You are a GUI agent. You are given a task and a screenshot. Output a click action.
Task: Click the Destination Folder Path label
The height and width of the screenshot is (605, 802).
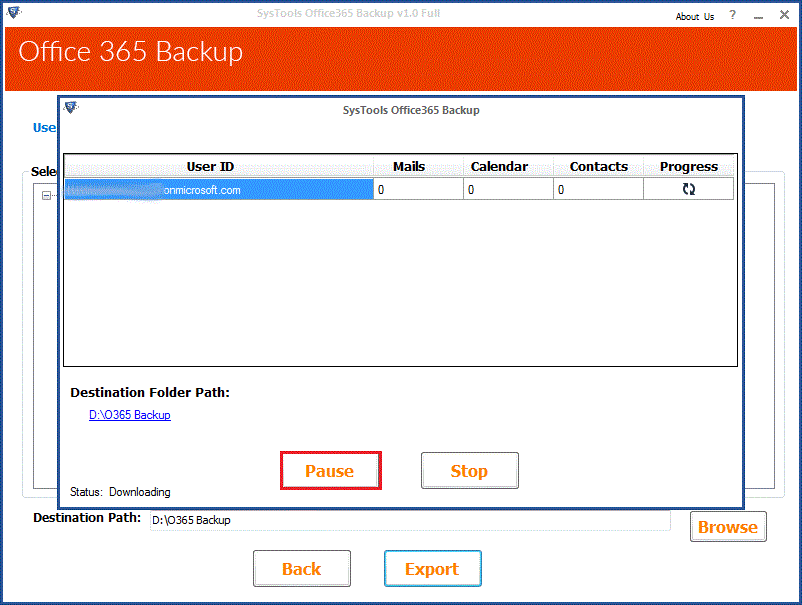point(150,392)
